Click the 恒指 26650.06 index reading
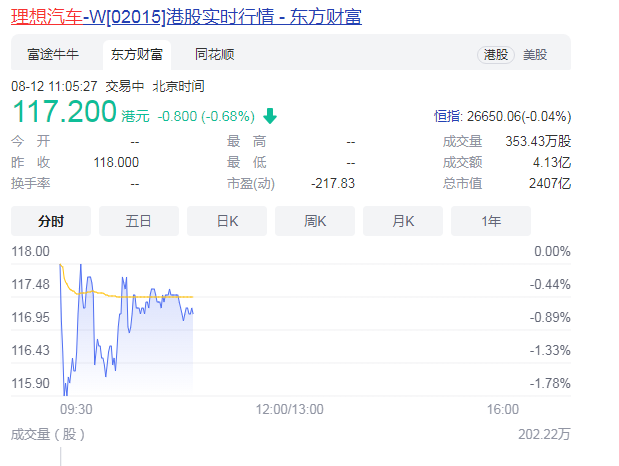The width and height of the screenshot is (619, 466). pos(503,116)
